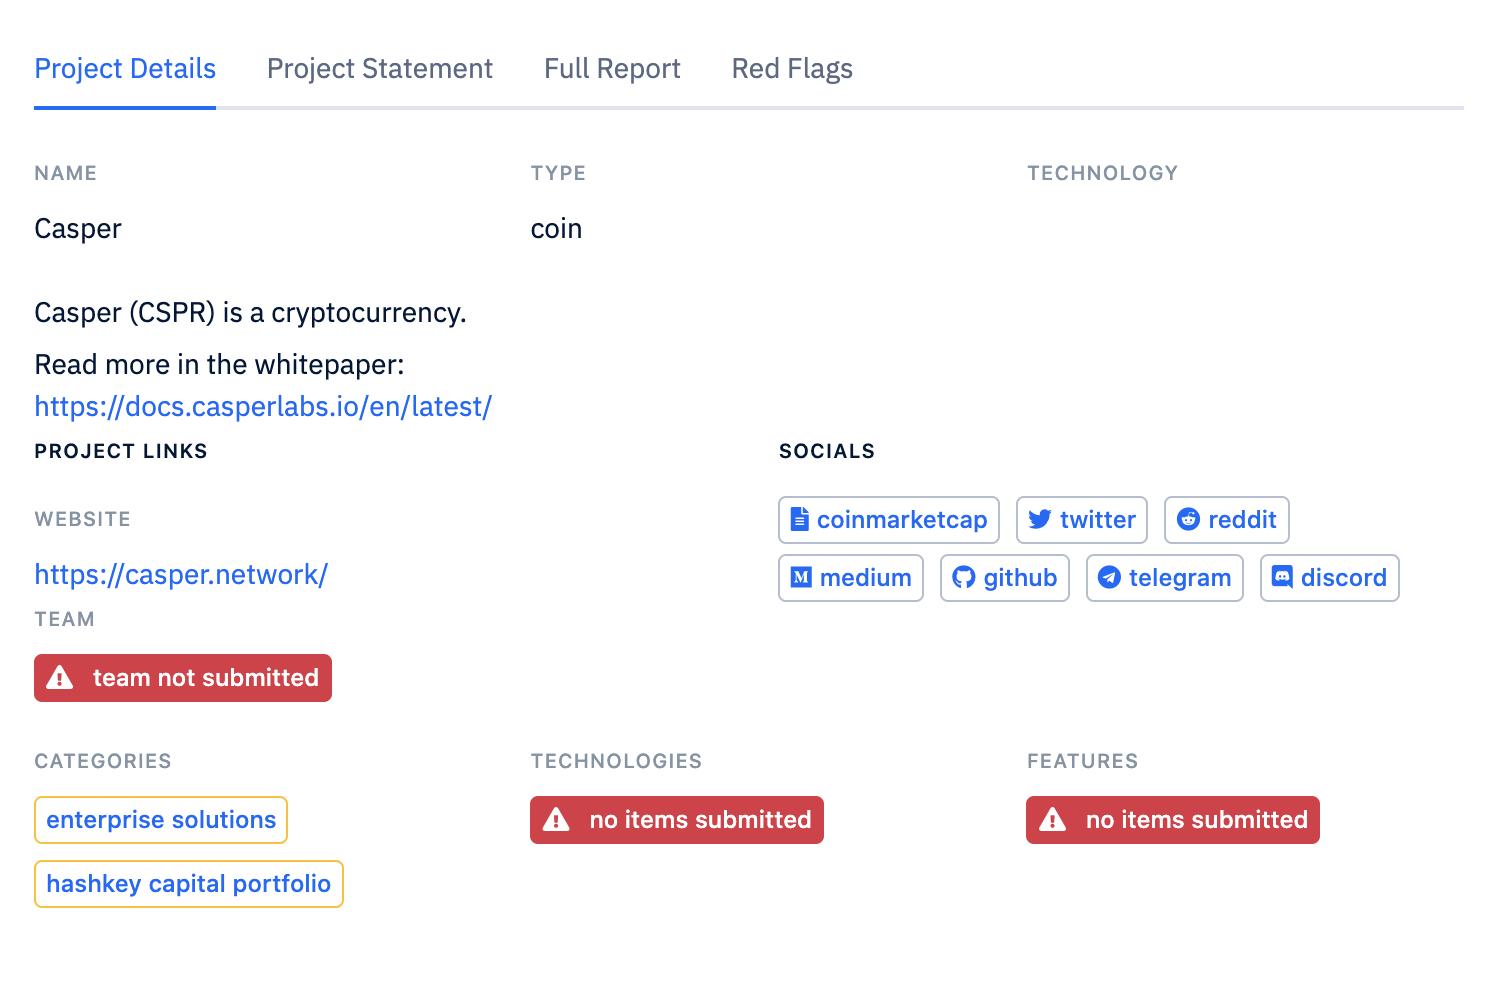Open the github social link
The width and height of the screenshot is (1502, 988).
tap(1005, 578)
